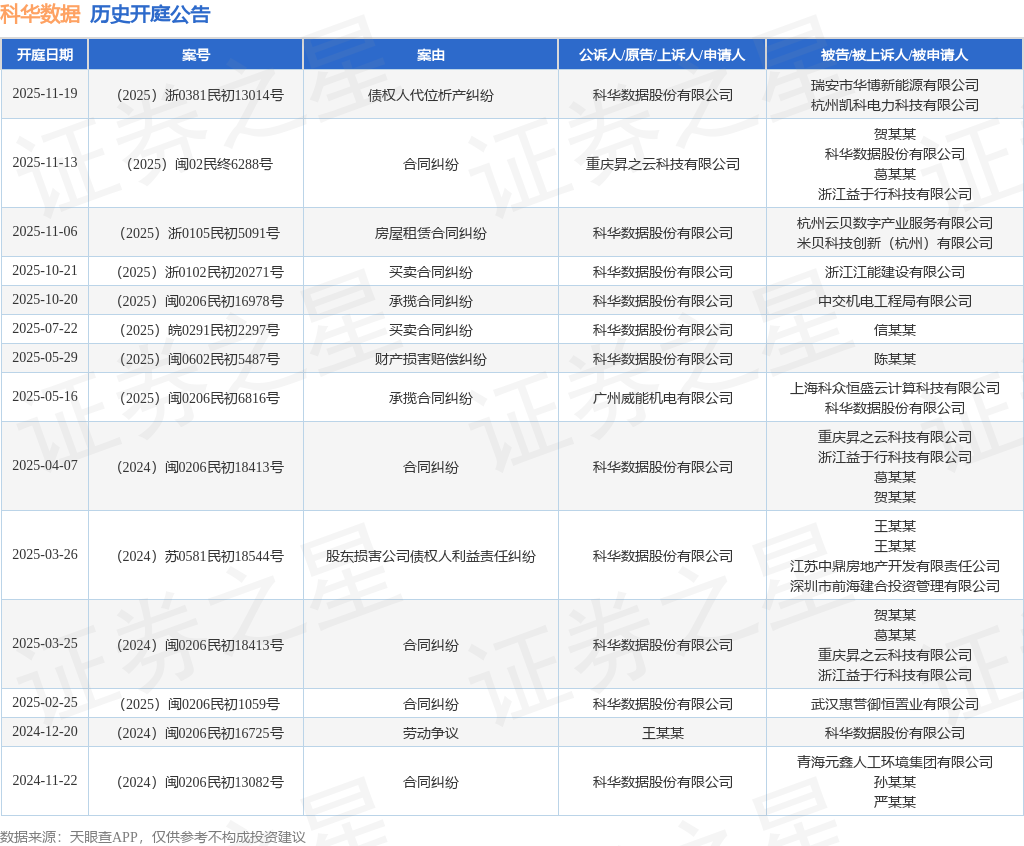Image resolution: width=1024 pixels, height=846 pixels.
Task: Select case number 皖0291民初2297号
Action: click(x=200, y=331)
